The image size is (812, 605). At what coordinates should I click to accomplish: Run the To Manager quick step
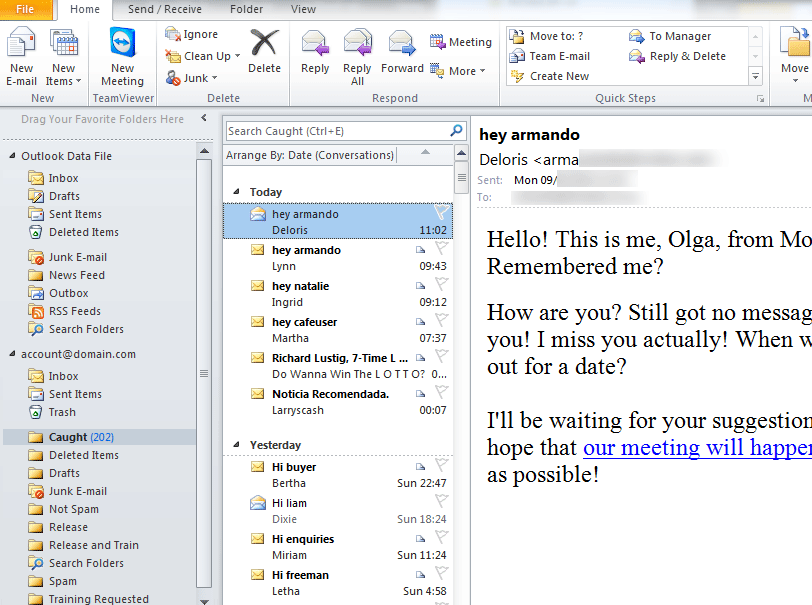[x=670, y=36]
